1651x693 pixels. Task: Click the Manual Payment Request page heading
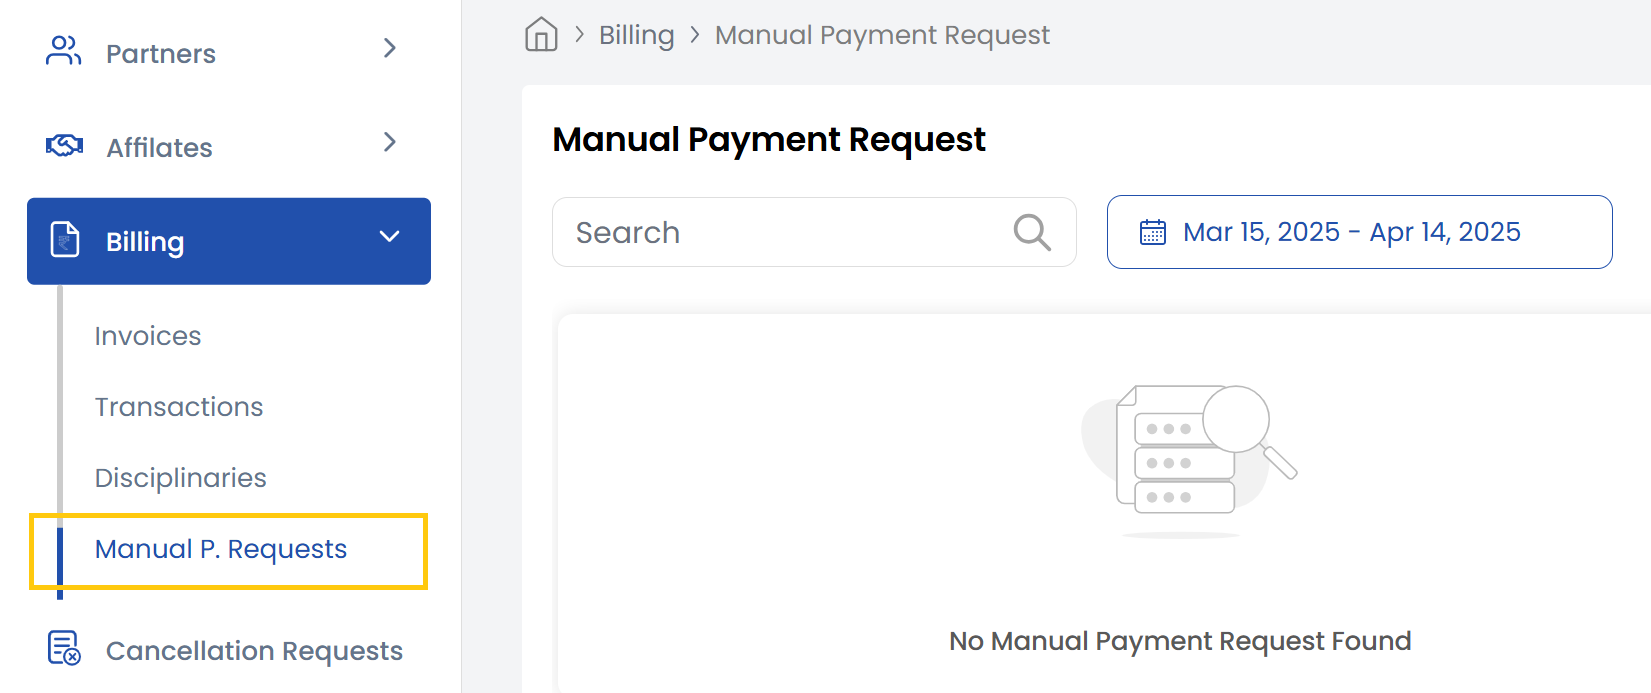(x=770, y=139)
